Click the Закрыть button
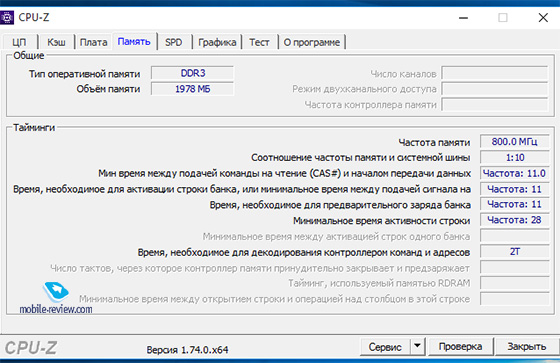The height and width of the screenshot is (363, 560). pyautogui.click(x=527, y=347)
